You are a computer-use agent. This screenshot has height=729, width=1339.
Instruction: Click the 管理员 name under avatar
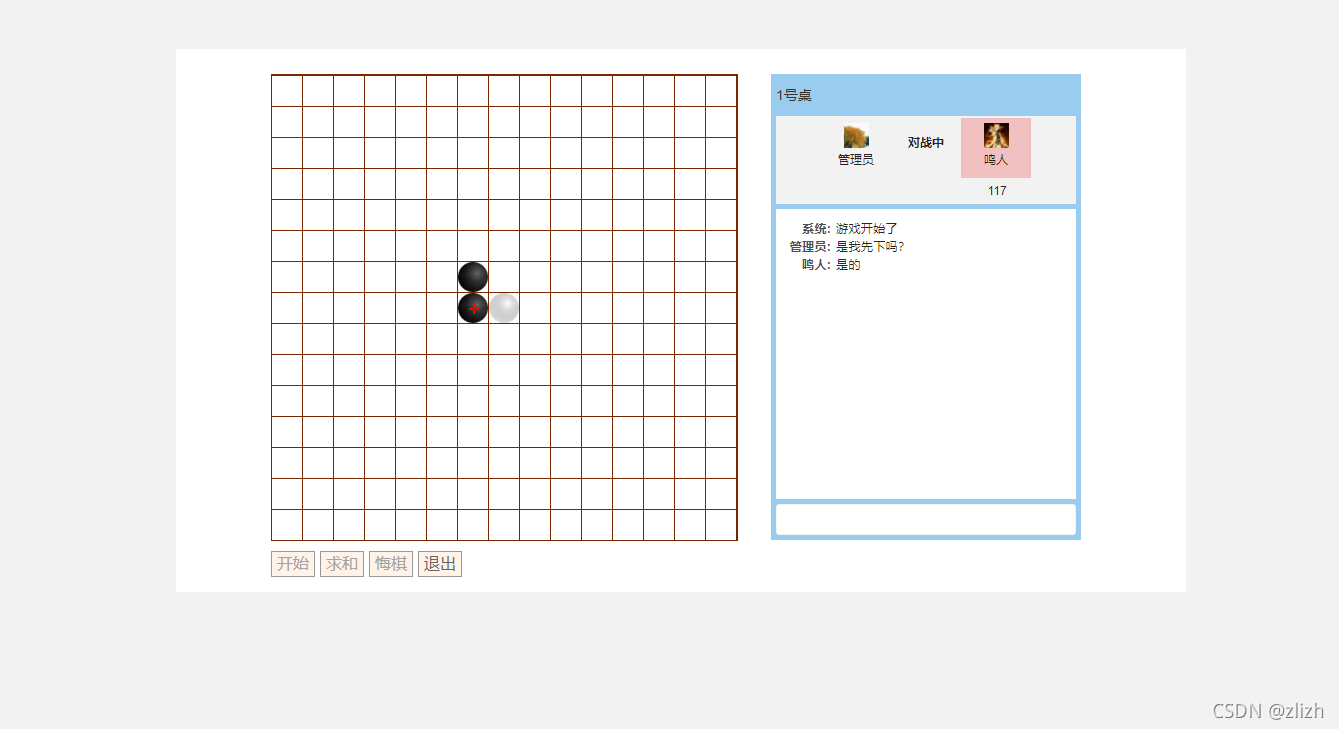[856, 159]
